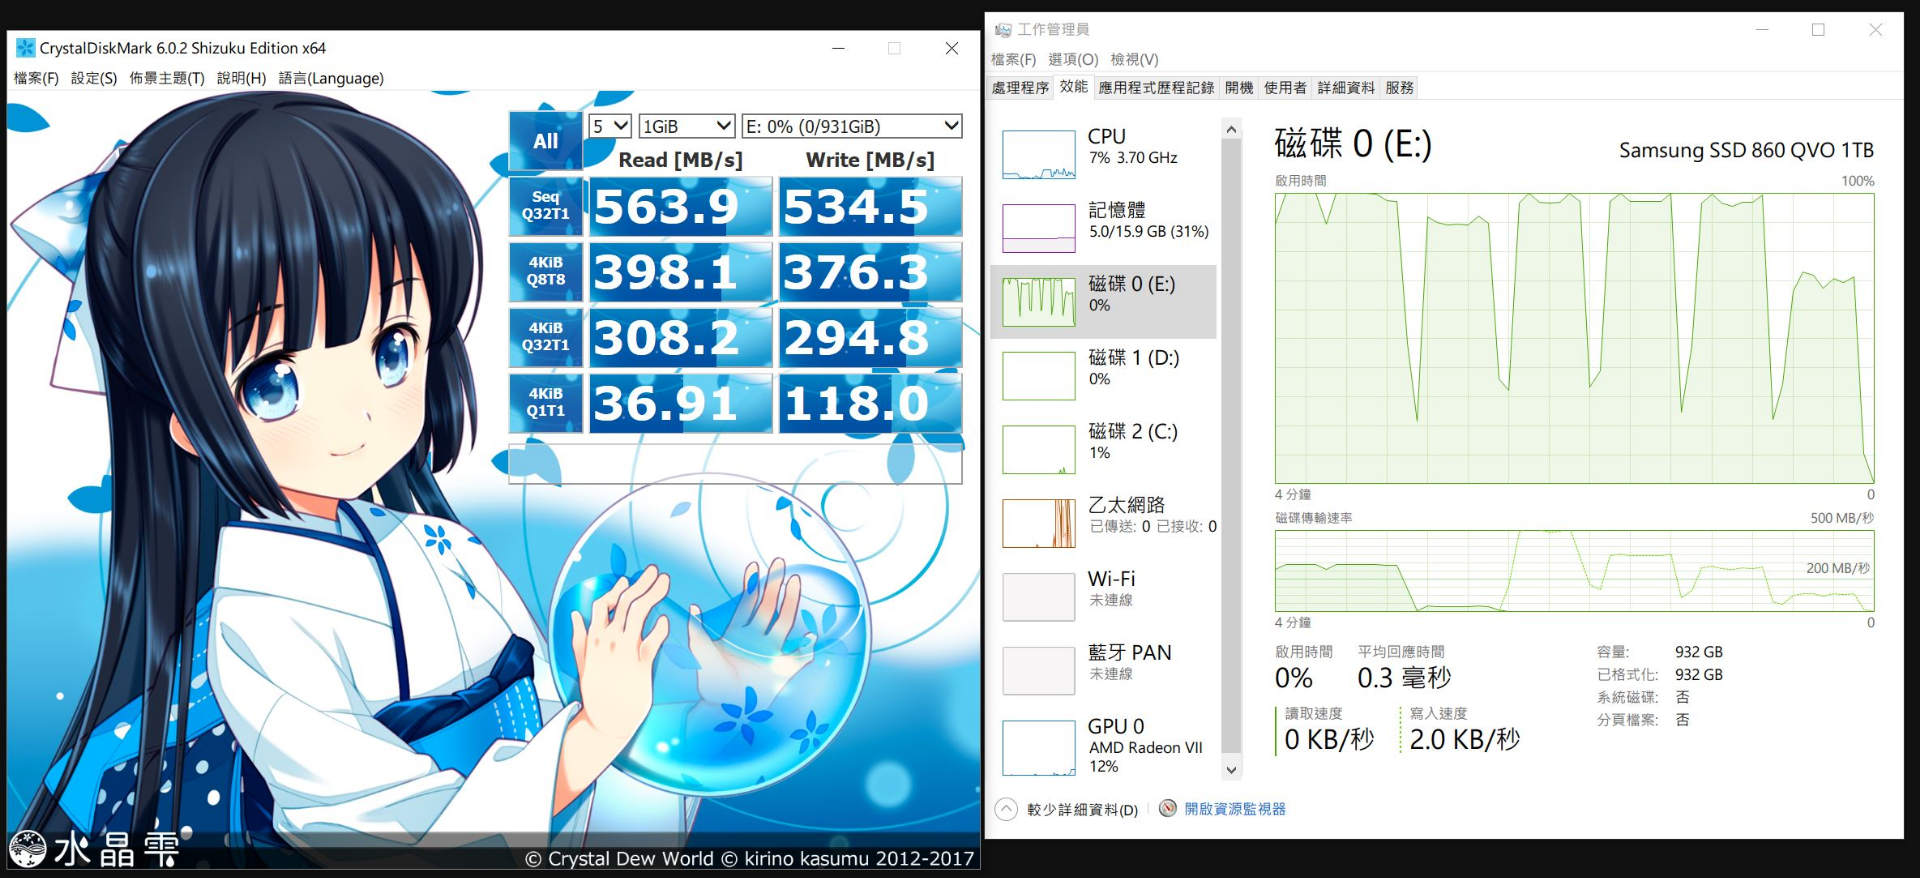1920x878 pixels.
Task: Run the 4KiB Q8T8 test
Action: pos(545,271)
